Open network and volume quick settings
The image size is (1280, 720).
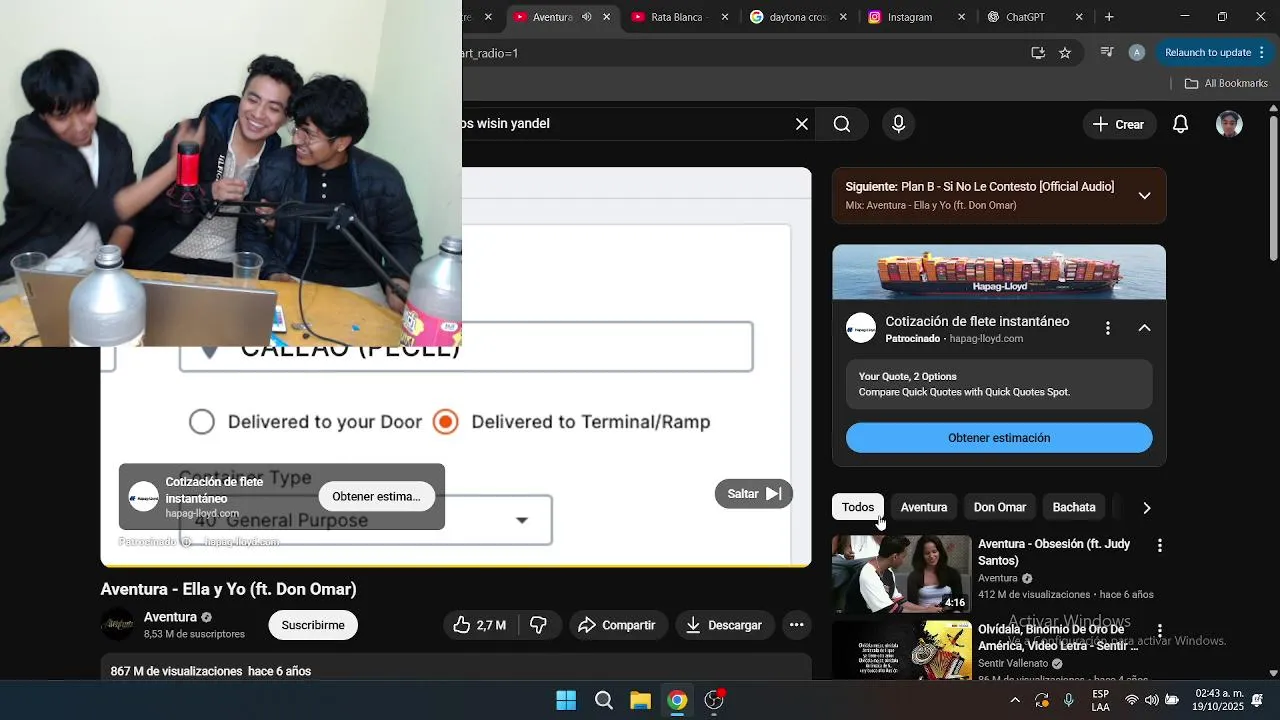(x=1152, y=700)
